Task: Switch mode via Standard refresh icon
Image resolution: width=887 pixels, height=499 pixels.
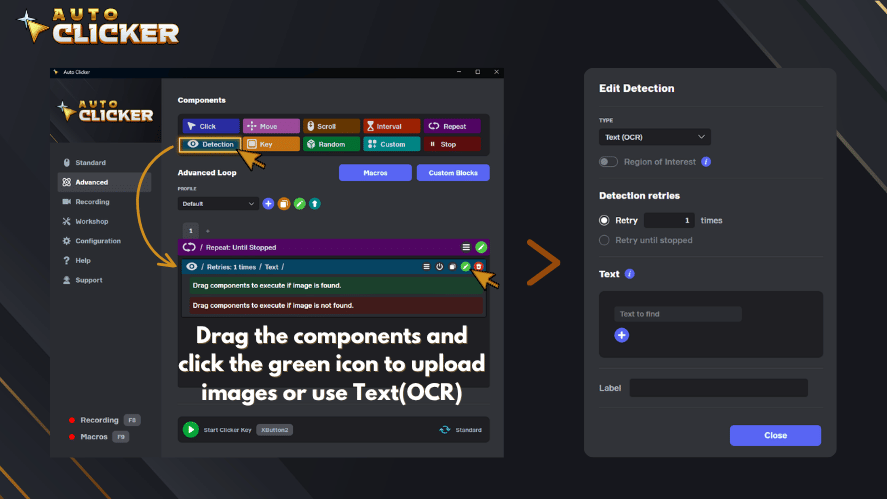Action: pos(445,430)
